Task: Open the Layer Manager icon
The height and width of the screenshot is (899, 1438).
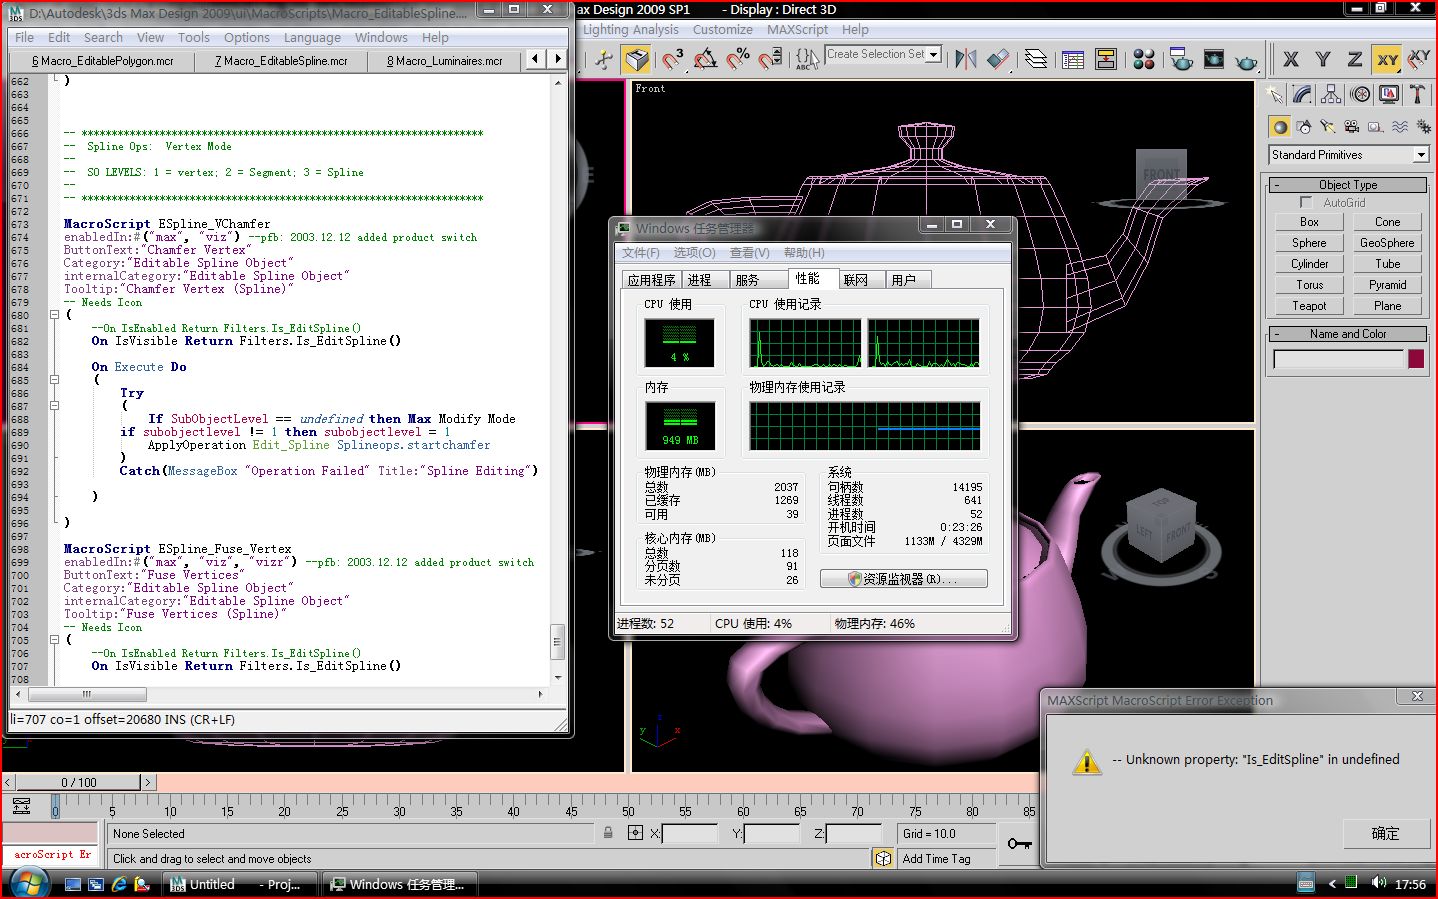Action: pyautogui.click(x=1036, y=59)
